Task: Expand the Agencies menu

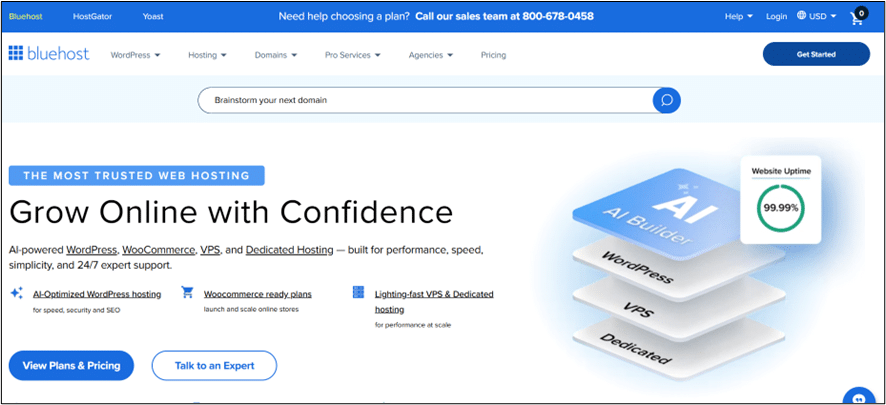Action: coord(431,55)
